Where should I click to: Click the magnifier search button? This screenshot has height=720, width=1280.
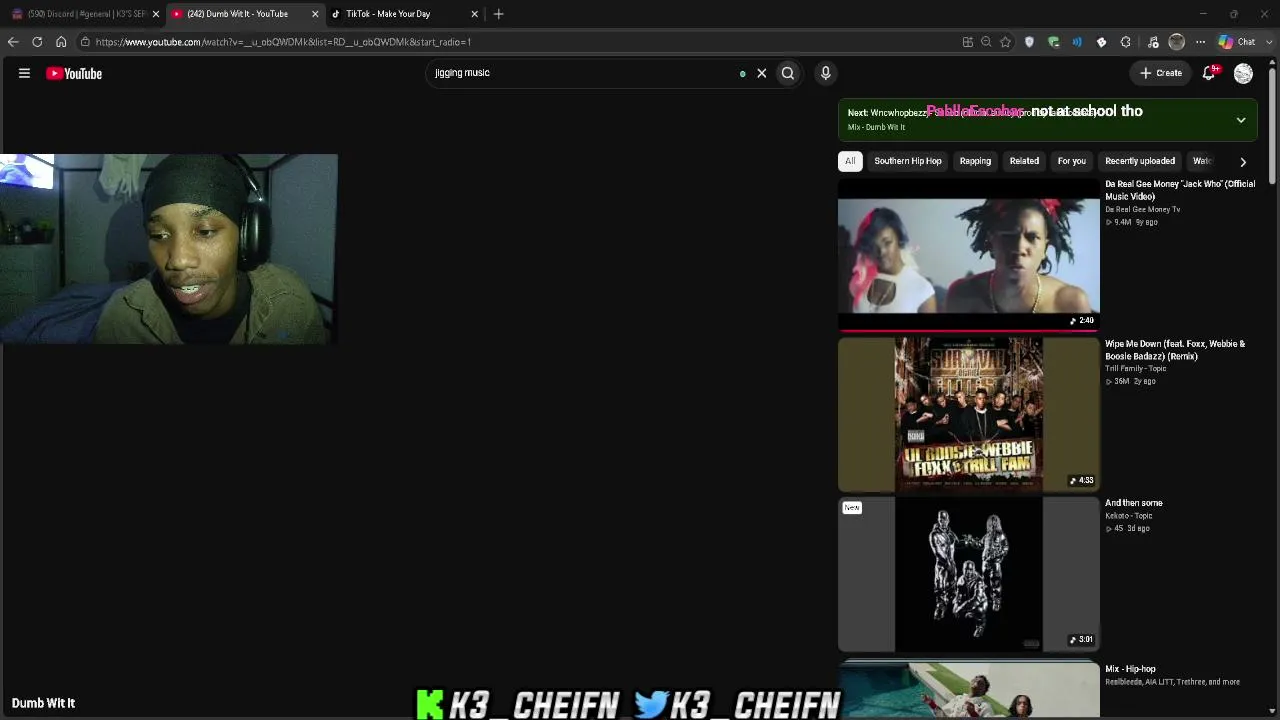788,73
